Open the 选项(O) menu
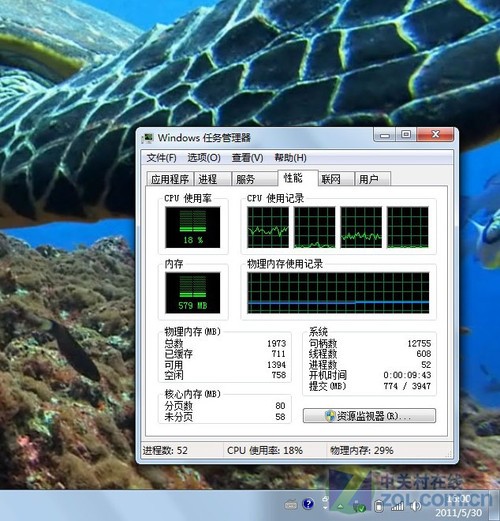The image size is (500, 521). pos(204,158)
